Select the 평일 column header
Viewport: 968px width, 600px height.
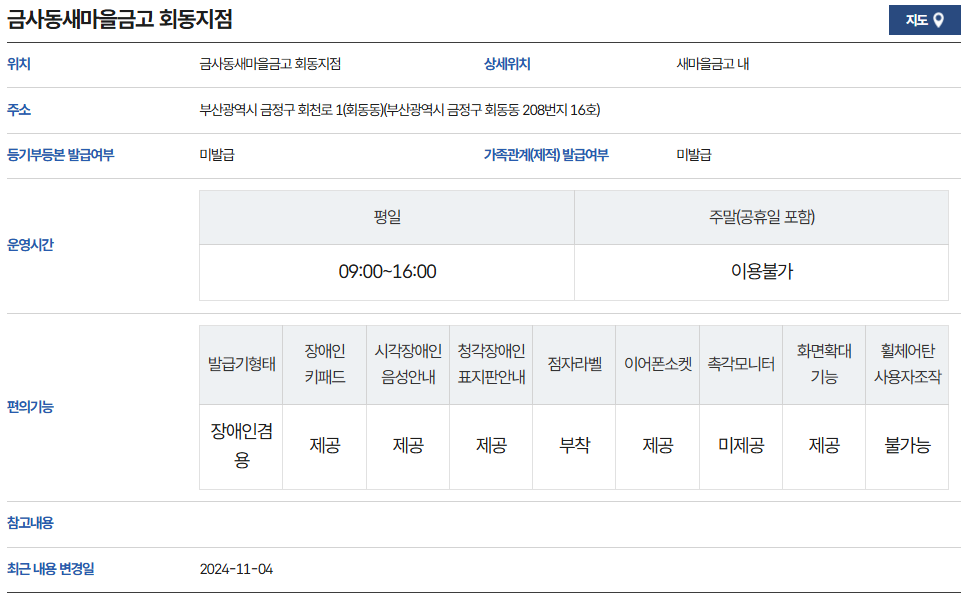coord(386,218)
